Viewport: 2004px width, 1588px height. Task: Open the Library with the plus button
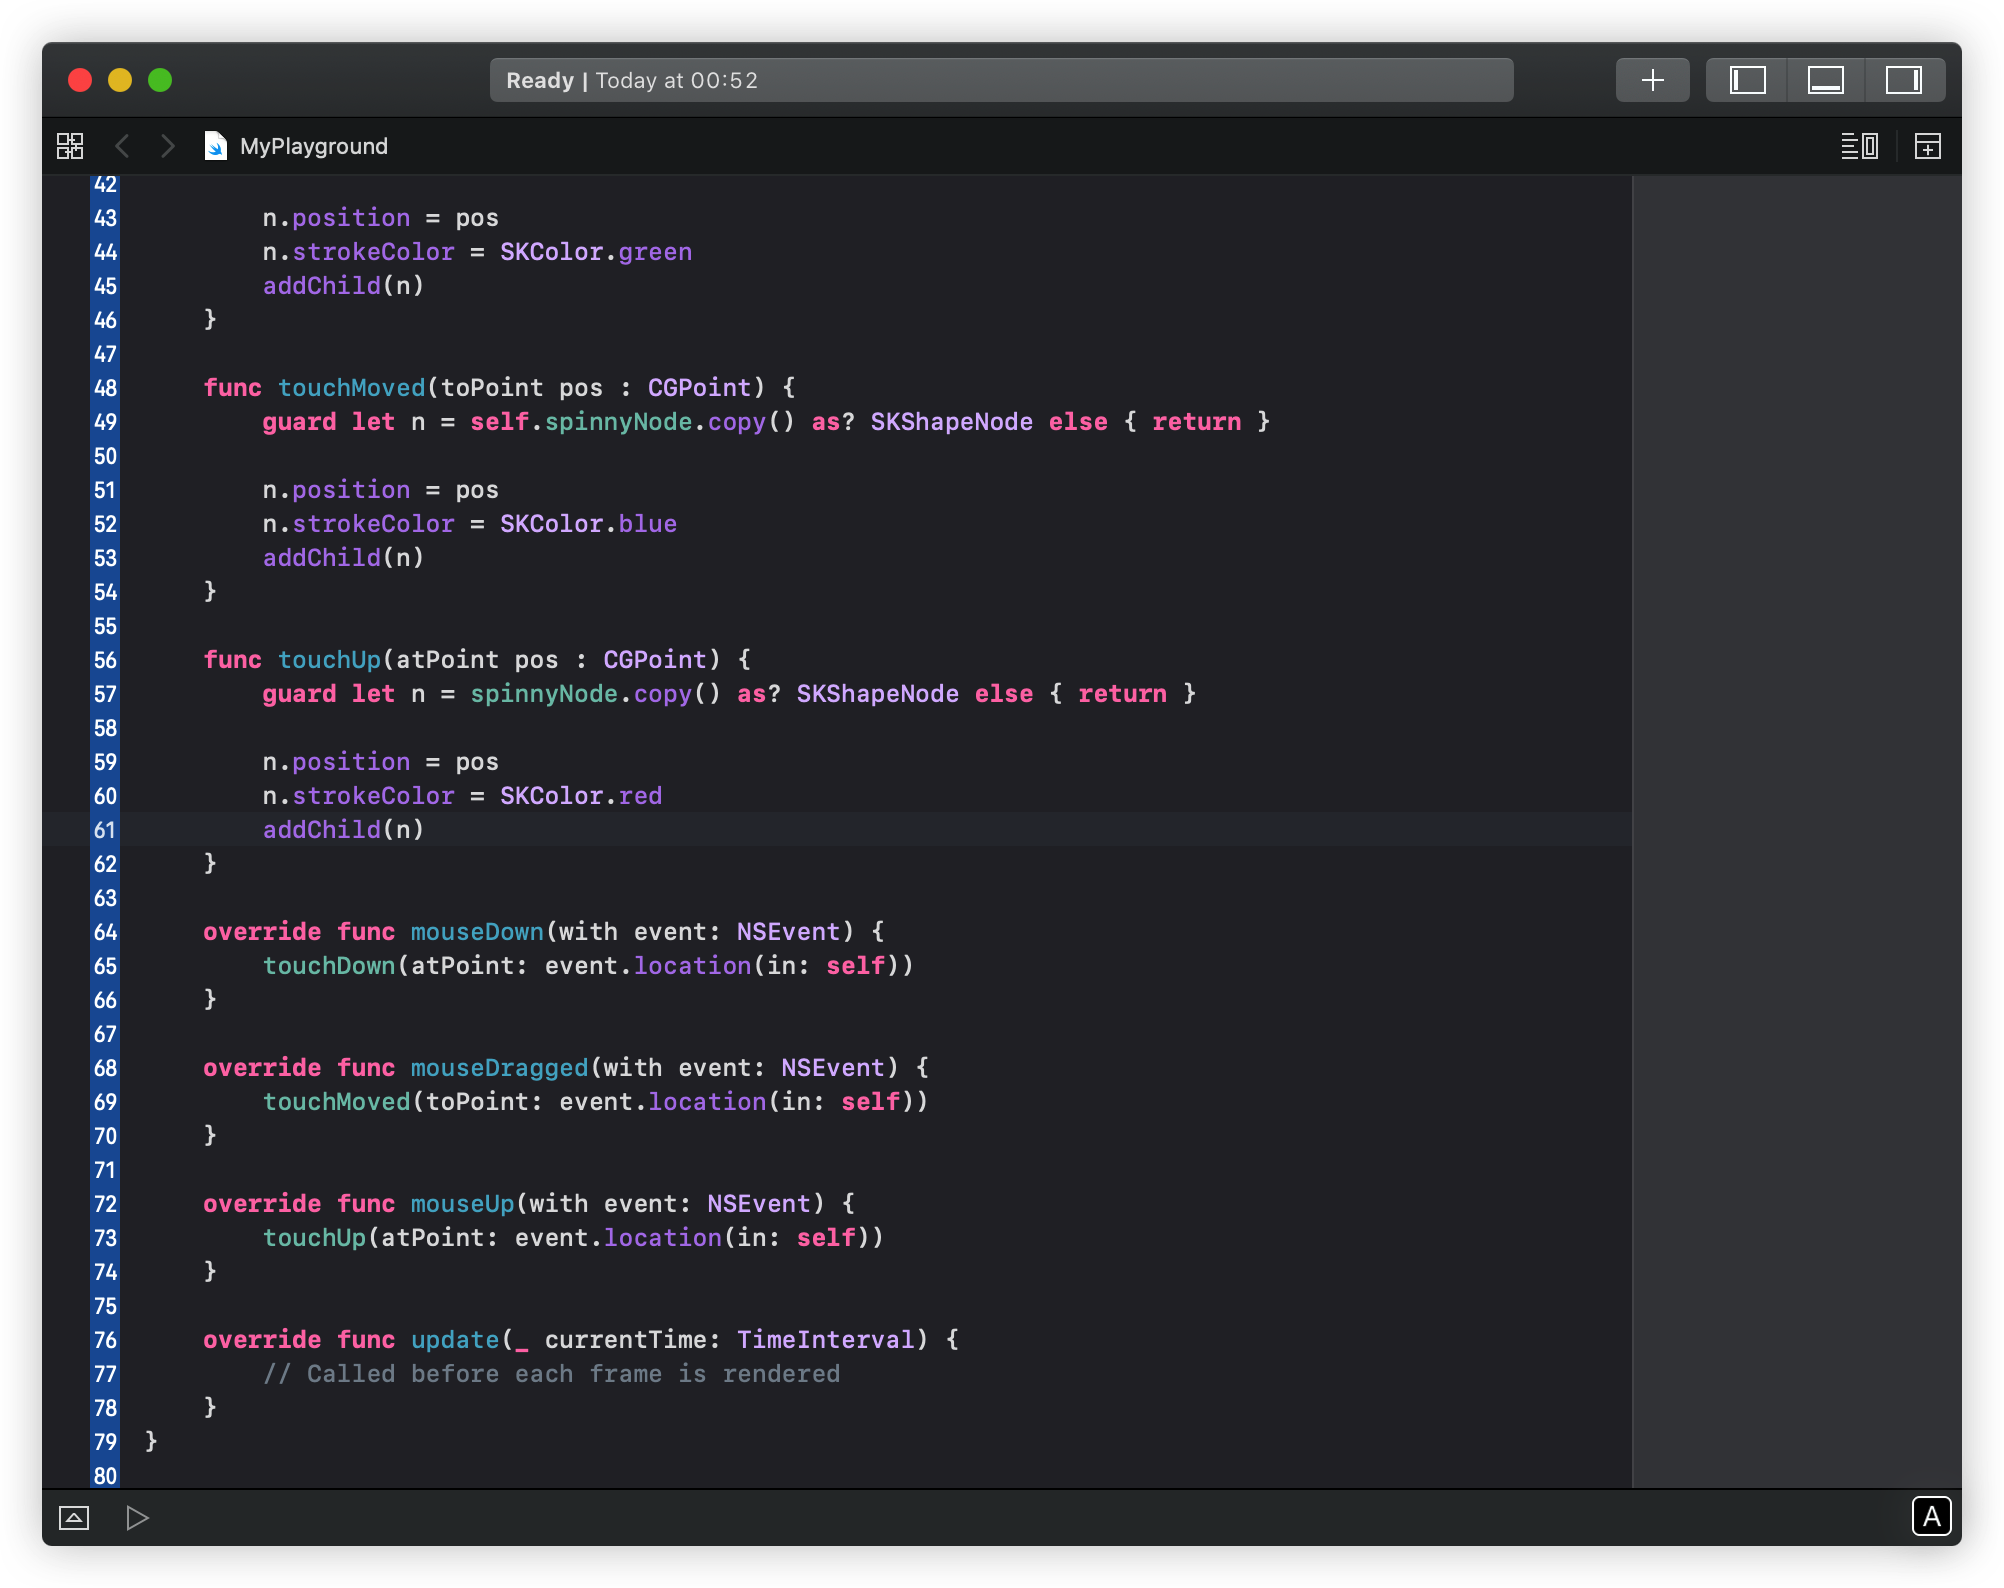[1652, 80]
